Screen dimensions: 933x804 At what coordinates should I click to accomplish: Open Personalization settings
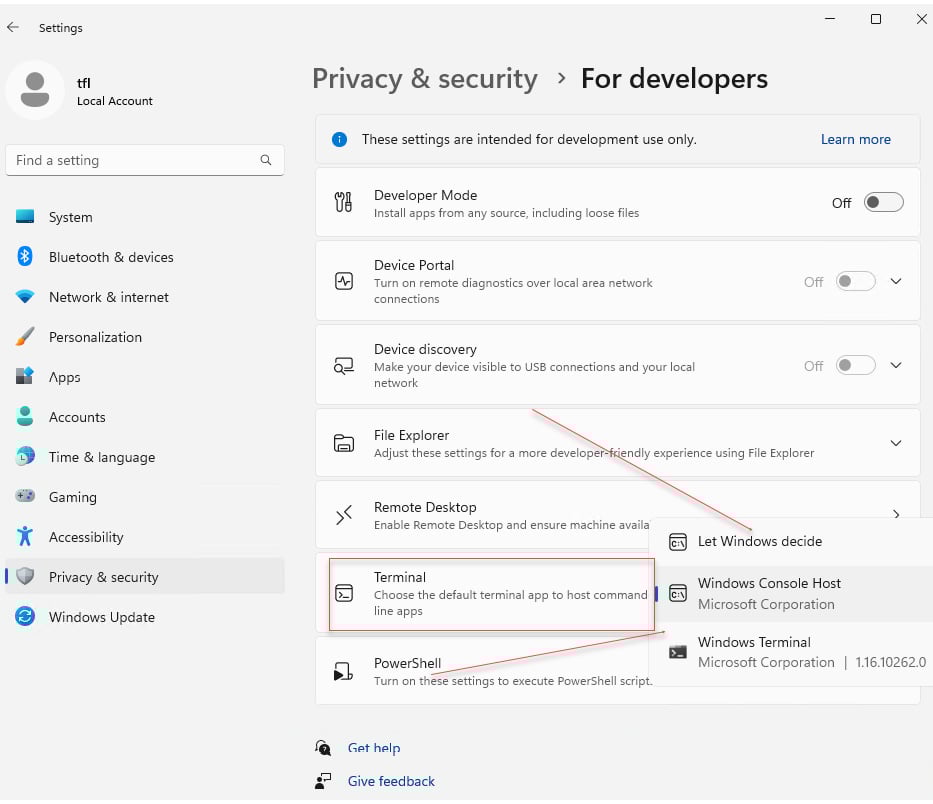click(x=145, y=336)
